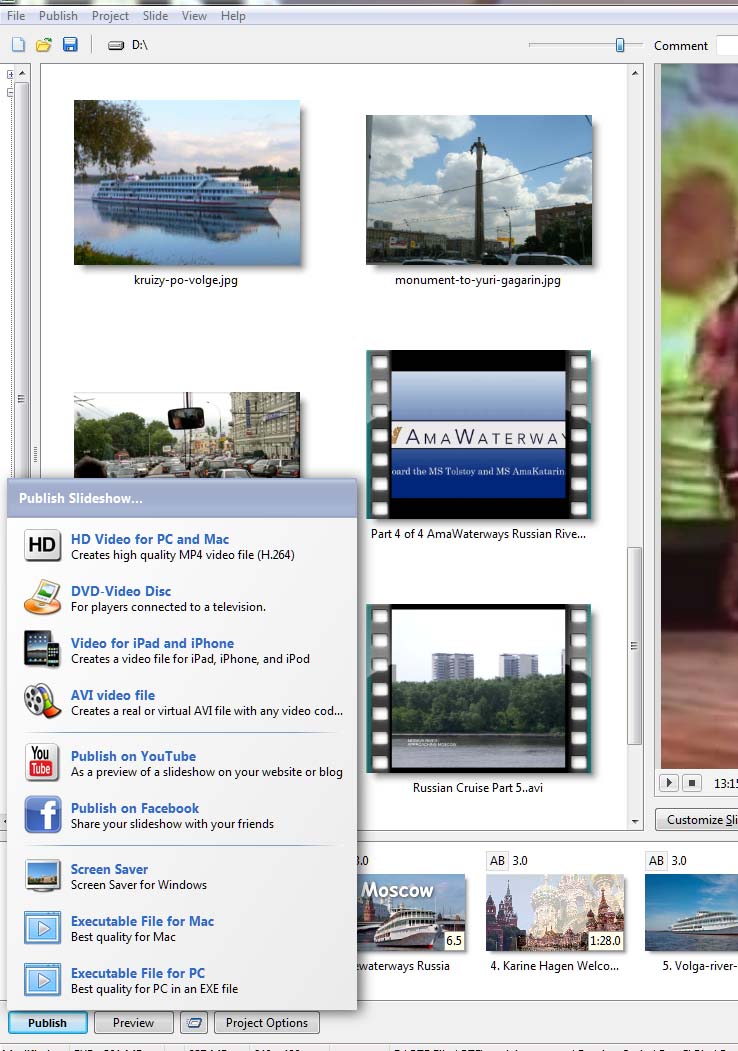This screenshot has height=1051, width=738.
Task: Click the Project Options button
Action: (266, 1023)
